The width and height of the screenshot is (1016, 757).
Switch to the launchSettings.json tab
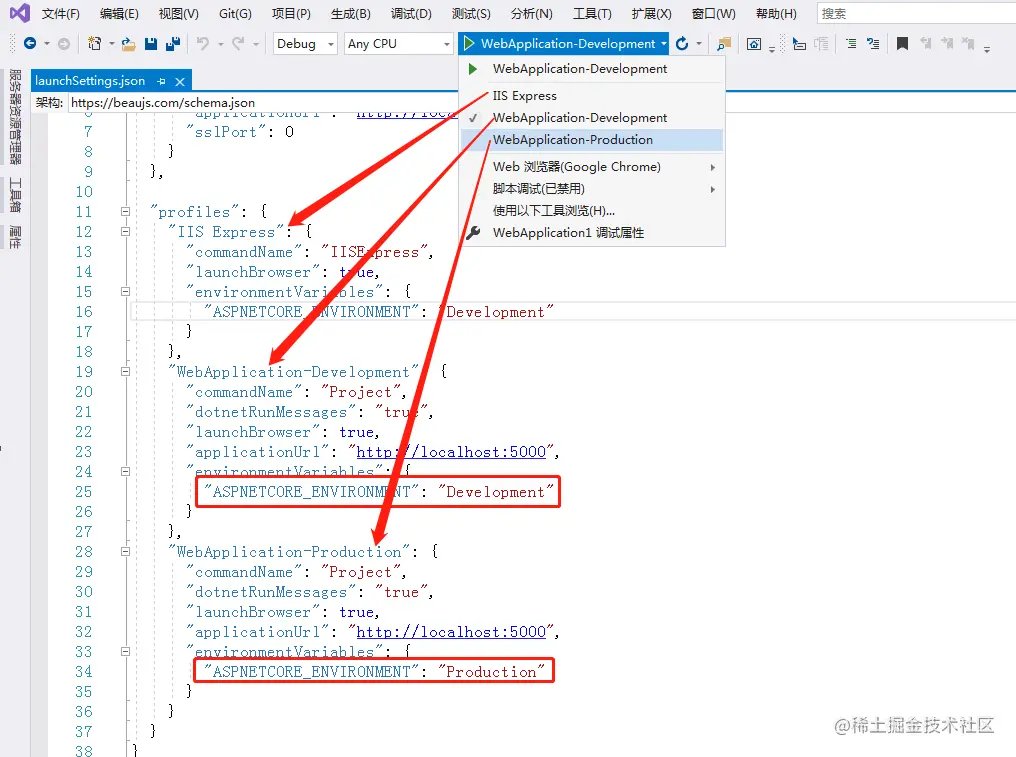[x=89, y=80]
